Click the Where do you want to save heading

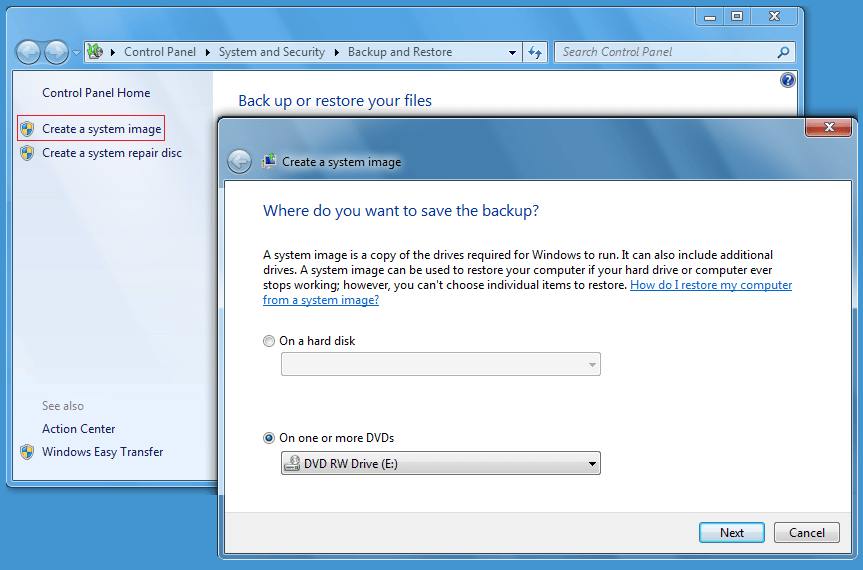coord(401,211)
